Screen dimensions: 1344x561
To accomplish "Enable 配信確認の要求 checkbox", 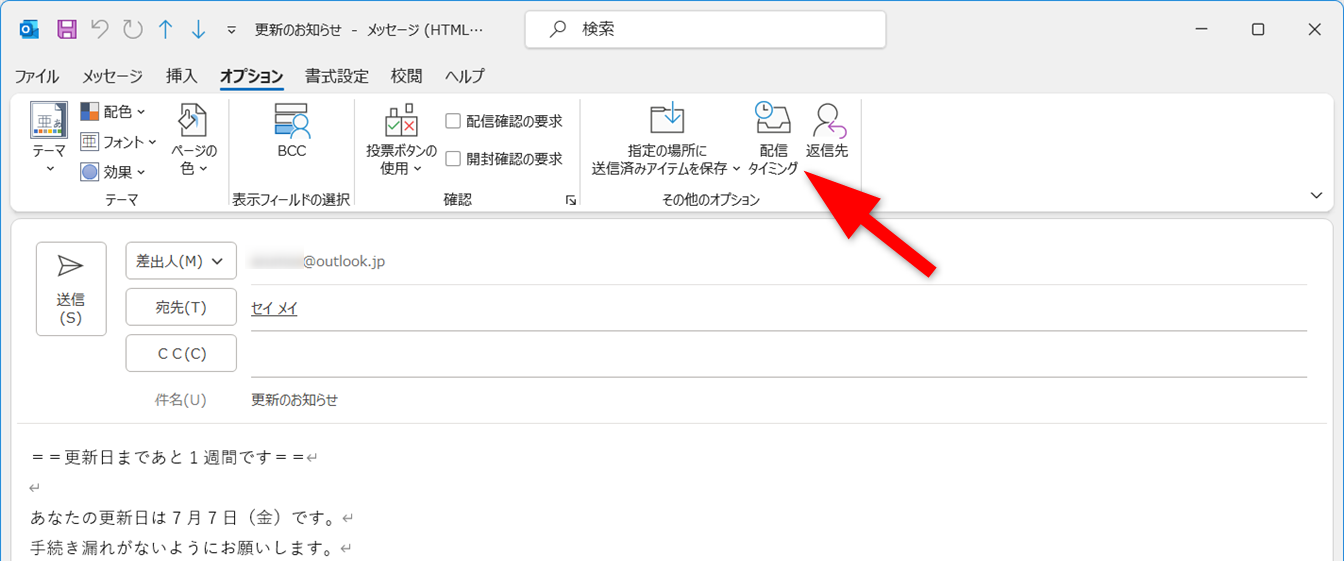I will pyautogui.click(x=453, y=121).
